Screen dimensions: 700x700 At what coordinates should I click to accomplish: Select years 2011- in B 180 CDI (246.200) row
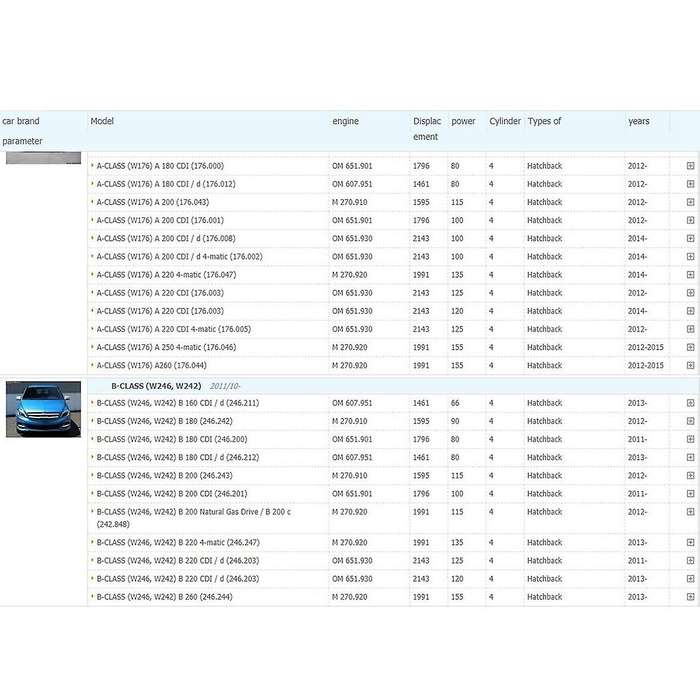coord(637,439)
